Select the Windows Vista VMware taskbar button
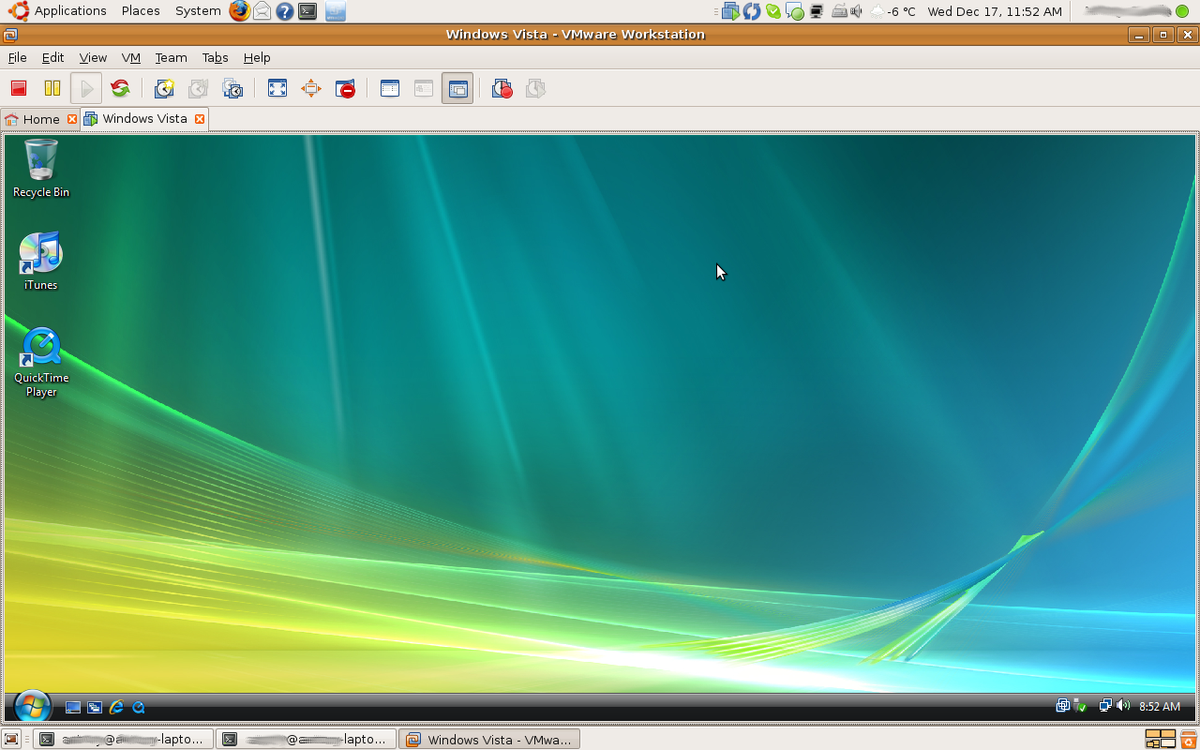Image resolution: width=1200 pixels, height=750 pixels. [489, 739]
